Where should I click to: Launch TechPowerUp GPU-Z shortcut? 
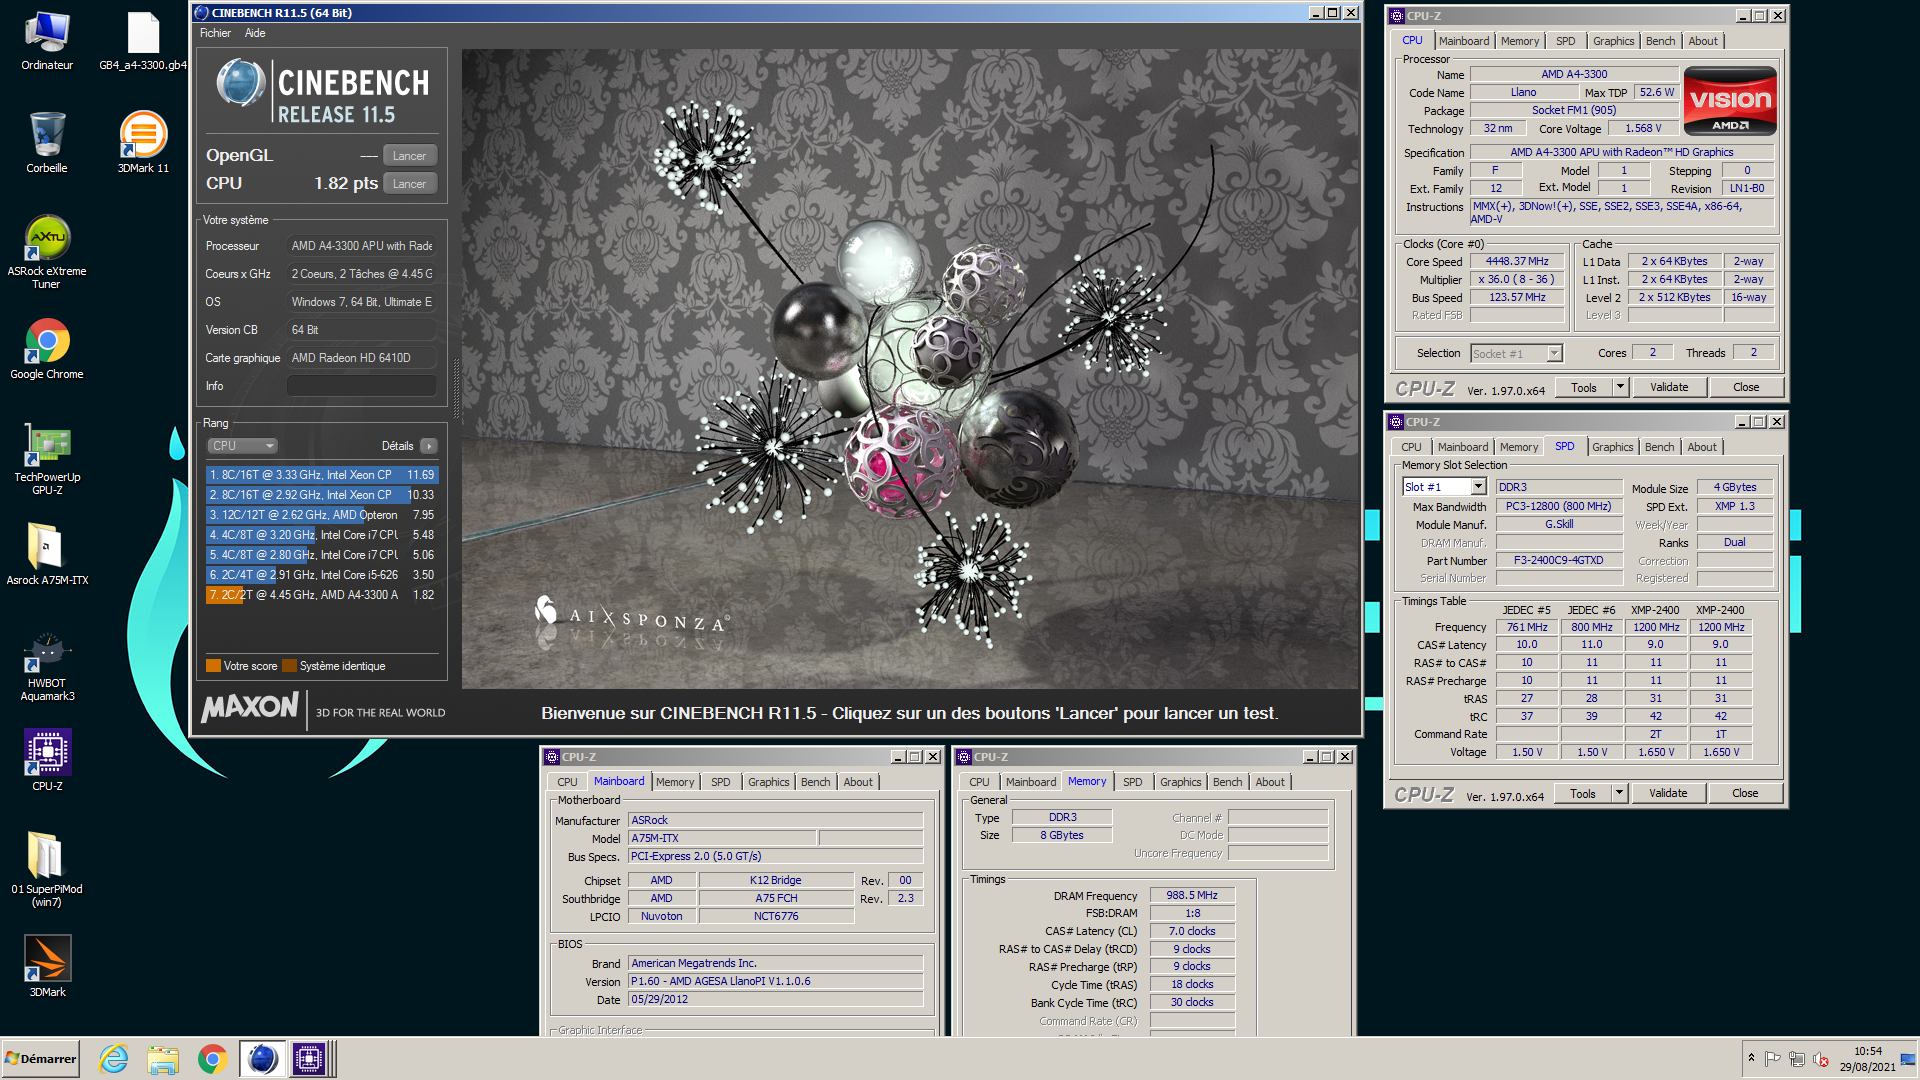(47, 460)
